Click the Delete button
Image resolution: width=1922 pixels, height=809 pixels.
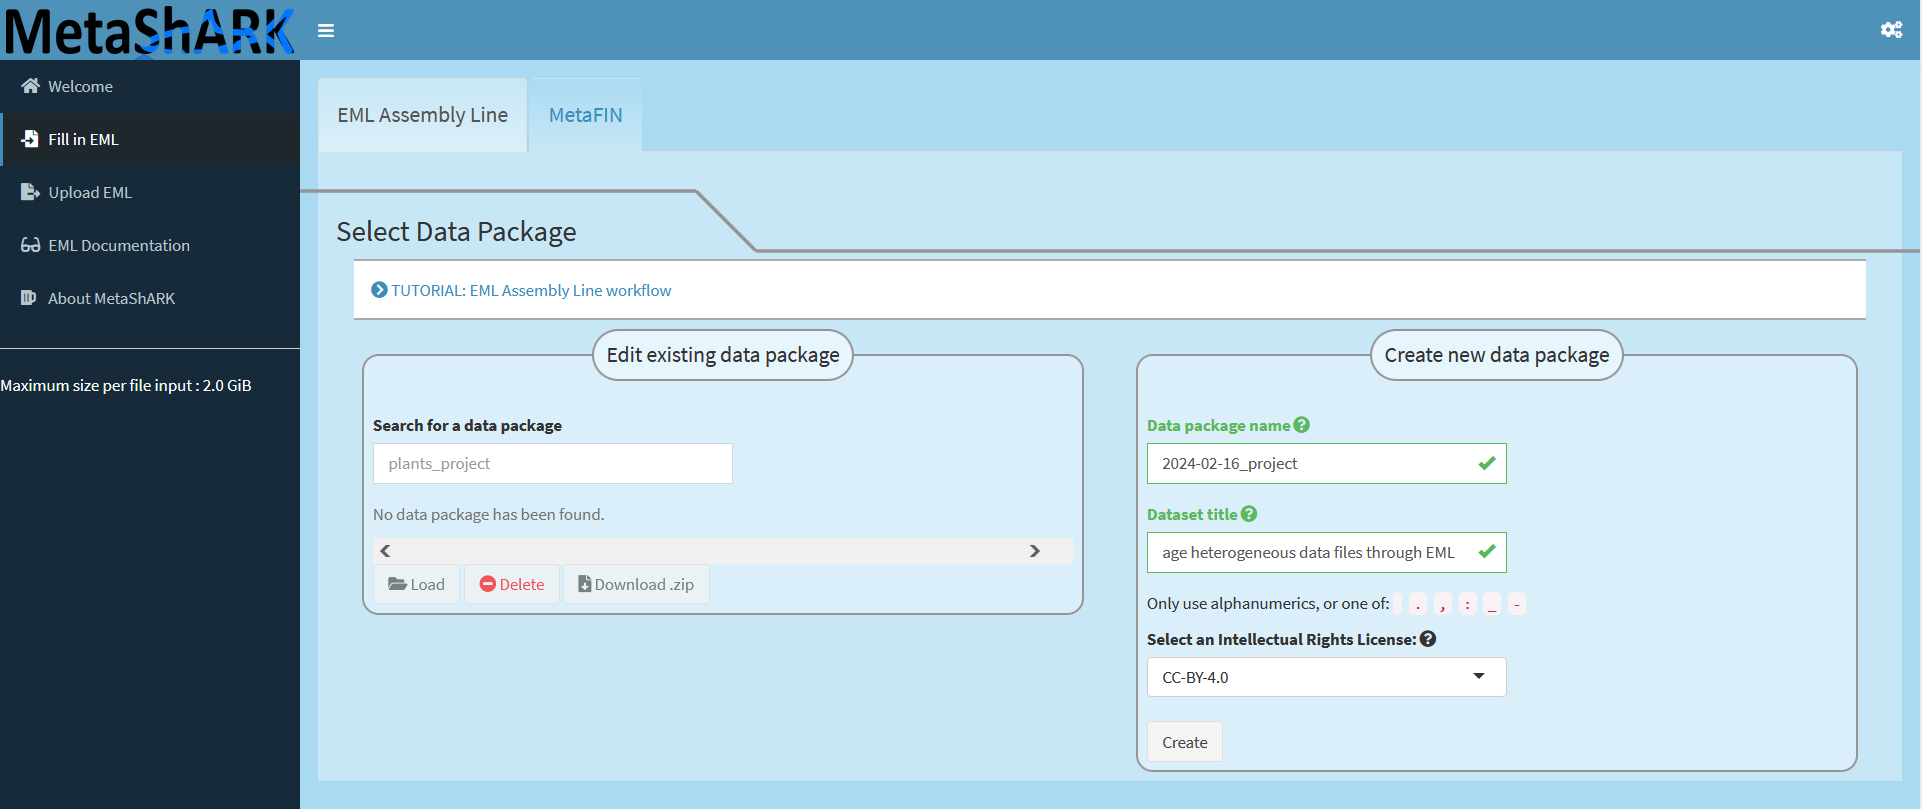coord(512,584)
